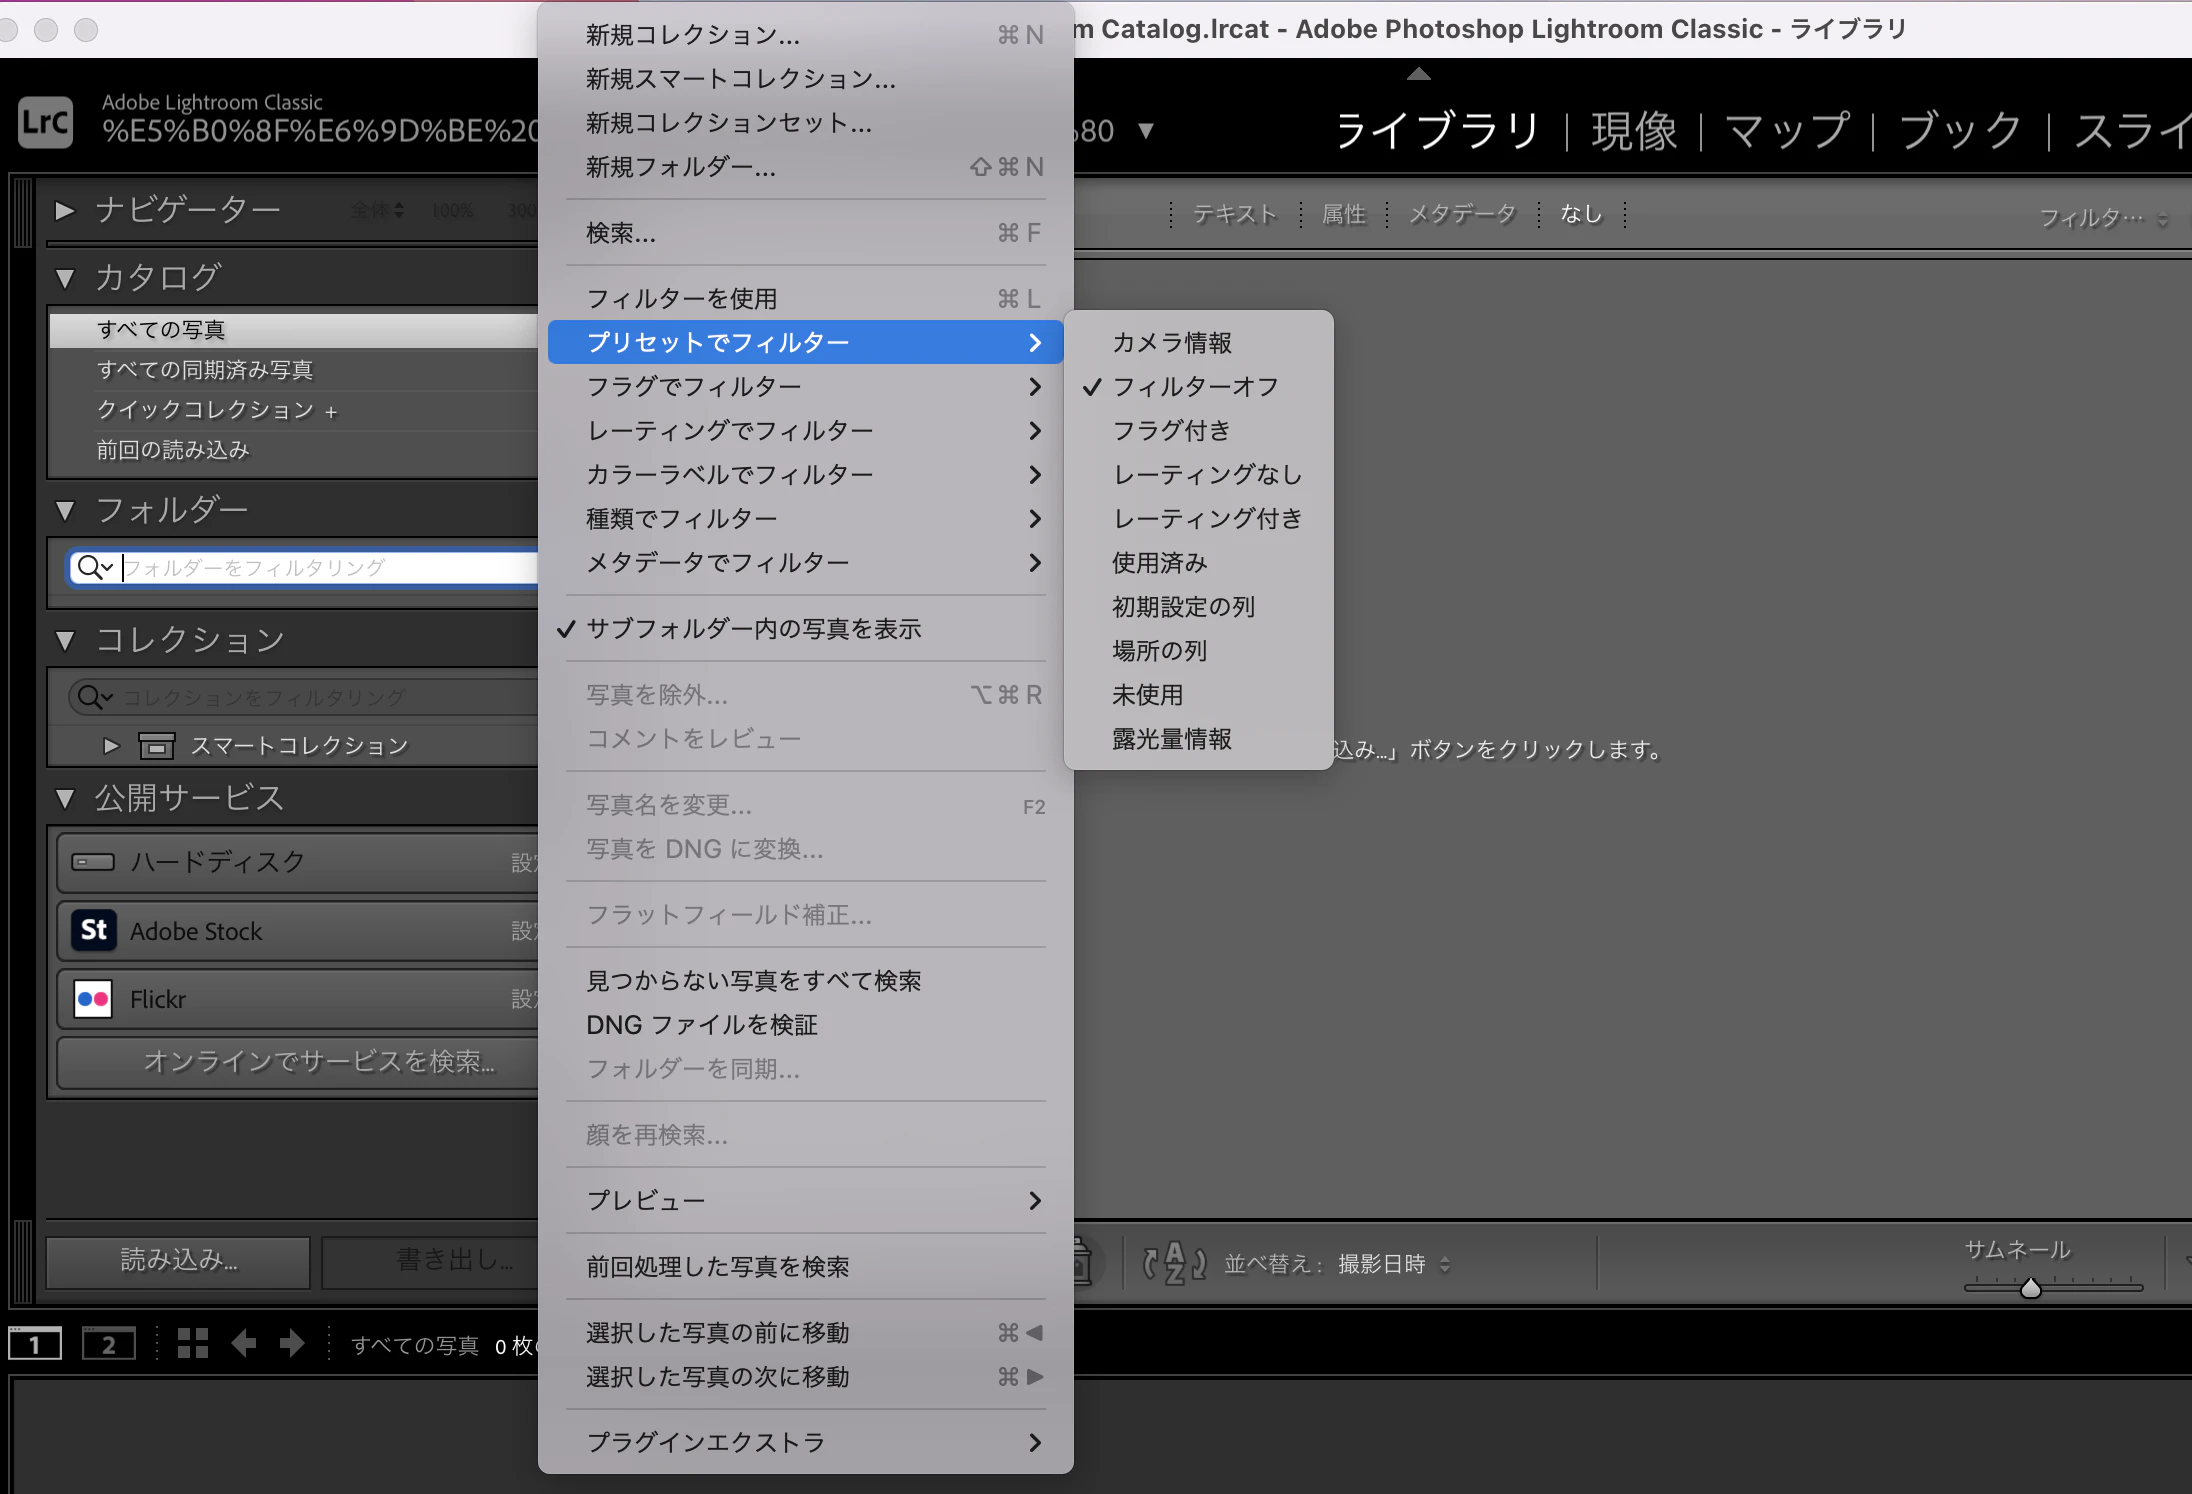This screenshot has width=2192, height=1494.
Task: Click the サムネール size slider handle
Action: (x=2030, y=1288)
